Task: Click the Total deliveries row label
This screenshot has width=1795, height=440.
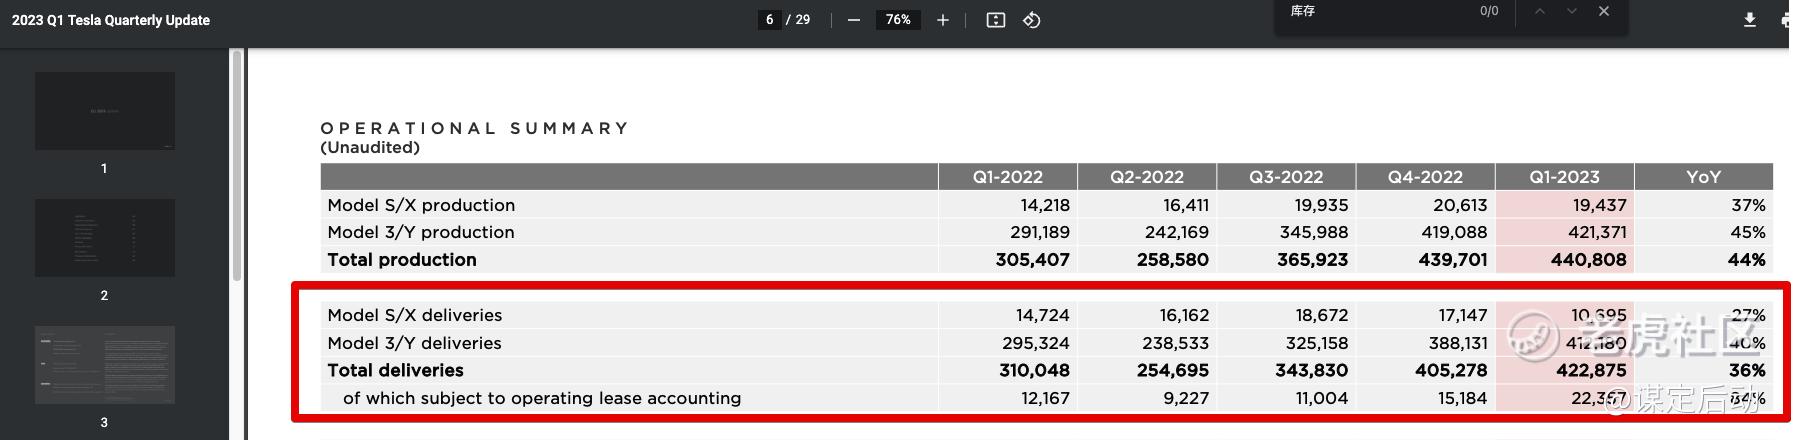Action: pos(396,370)
